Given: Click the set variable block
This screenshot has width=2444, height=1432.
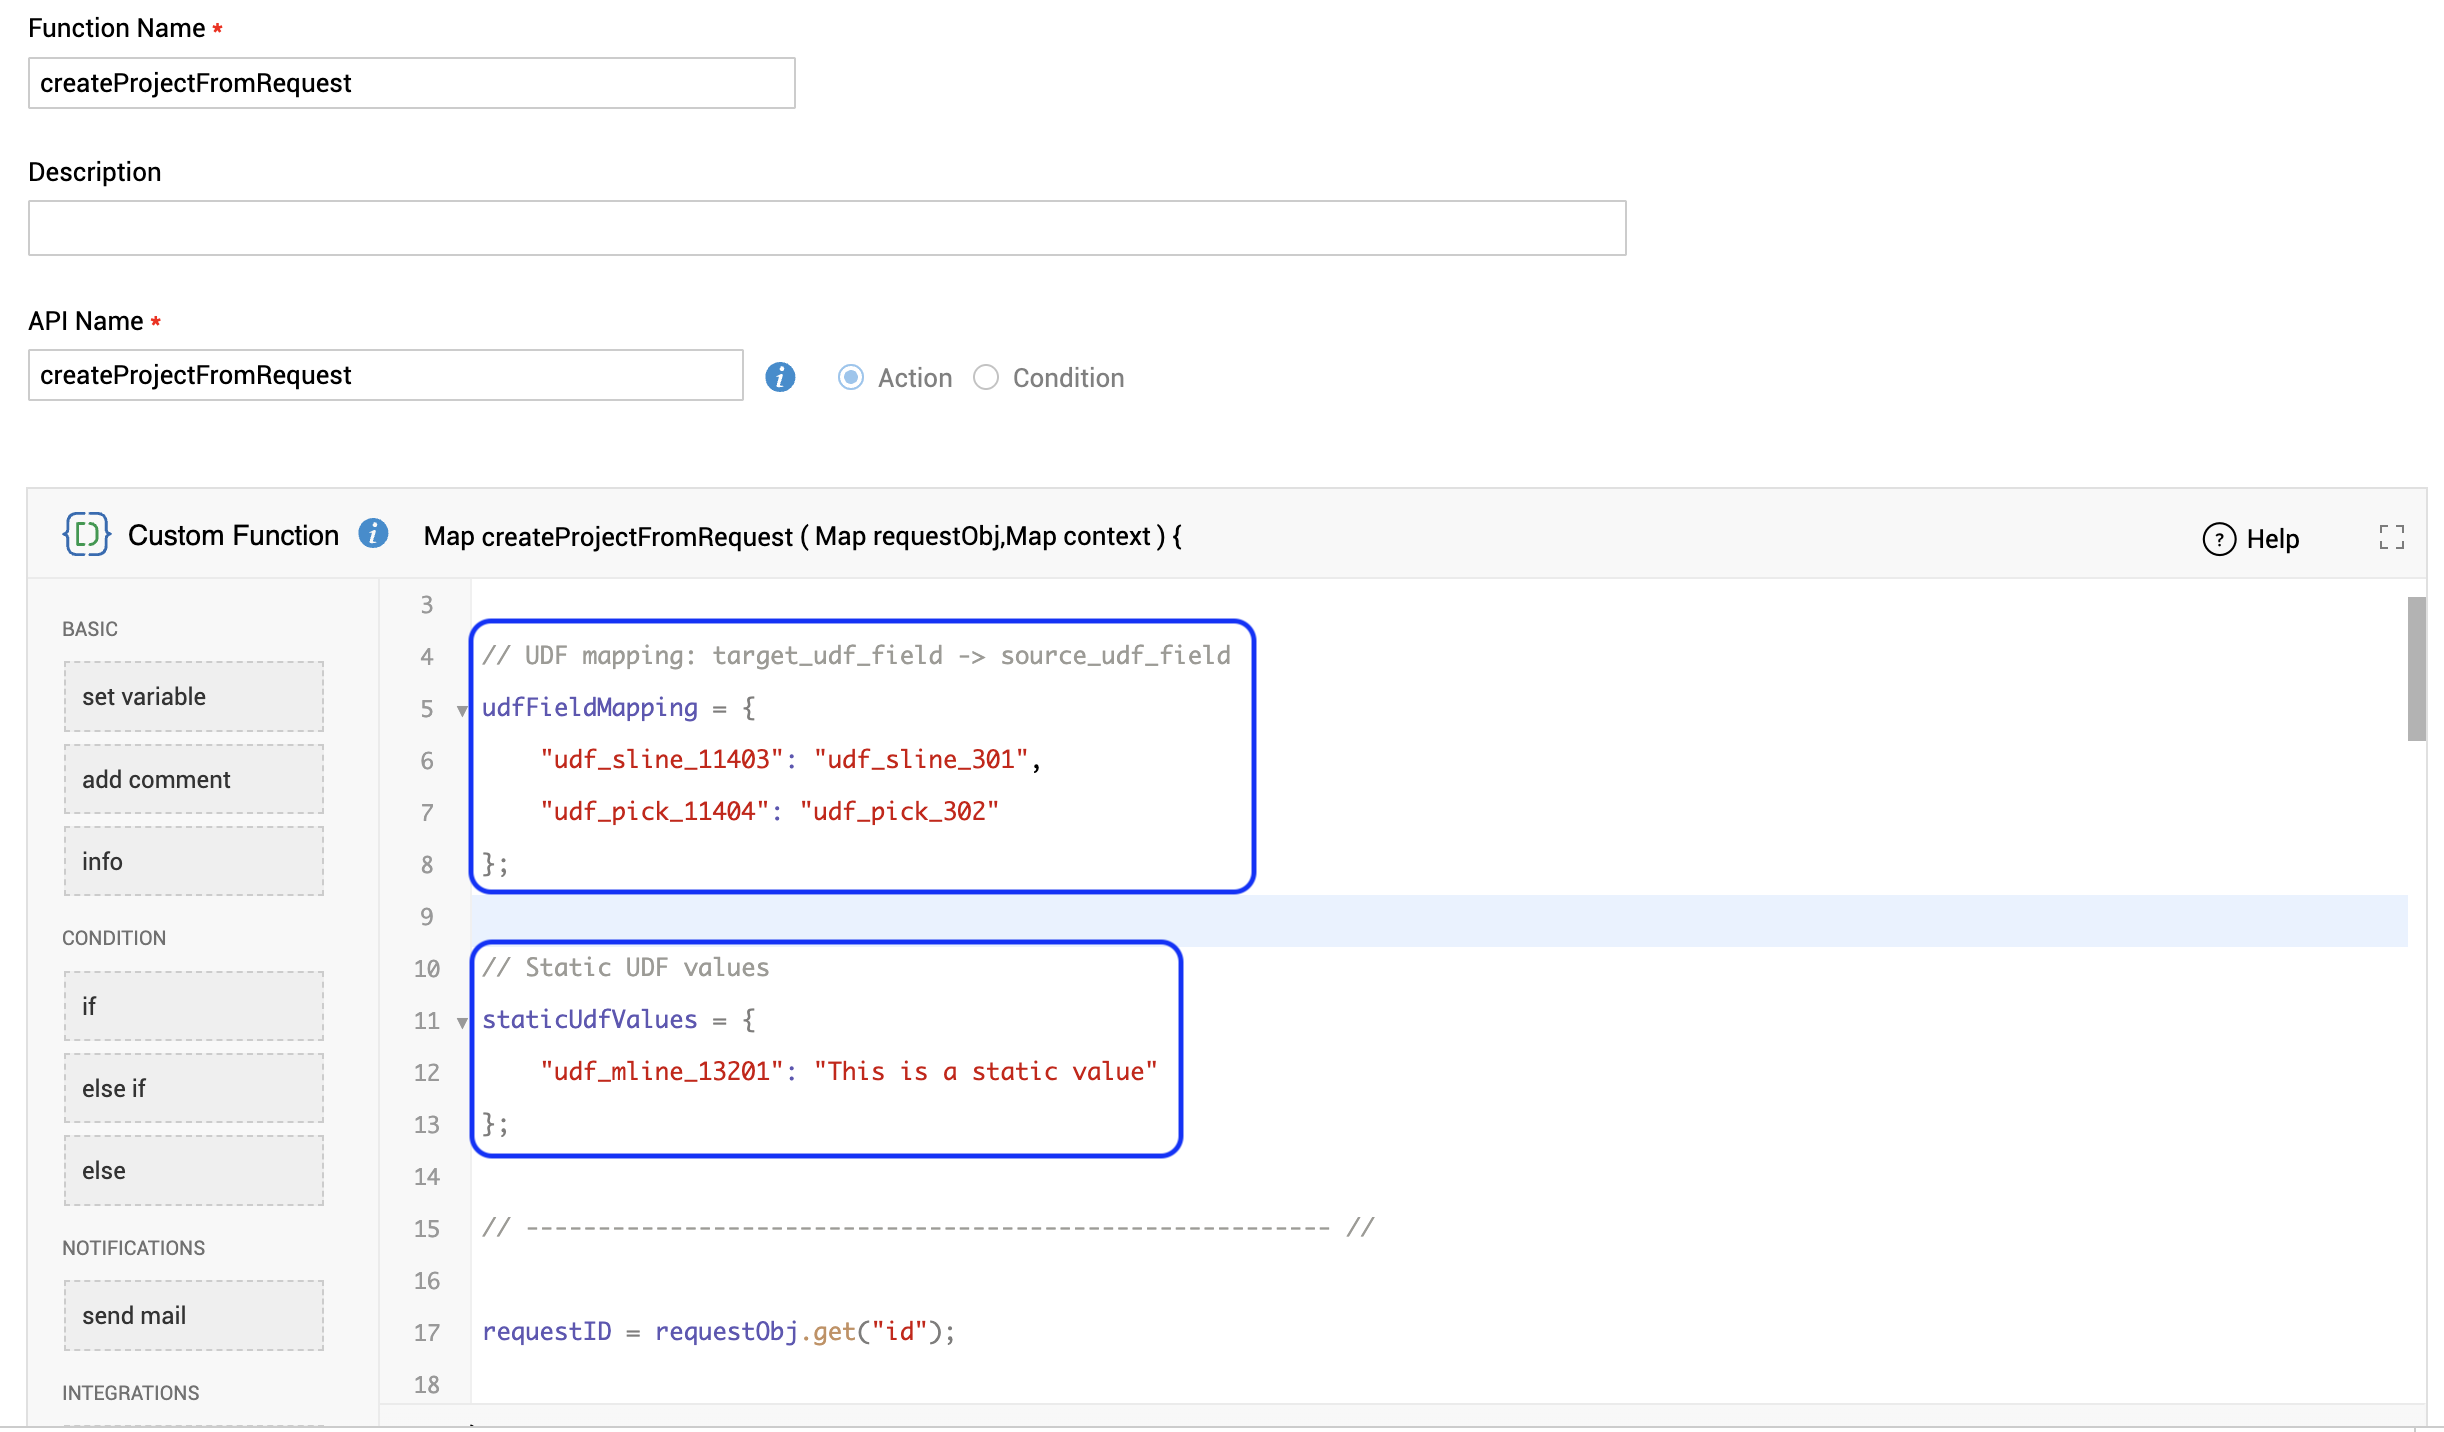Looking at the screenshot, I should (x=193, y=696).
